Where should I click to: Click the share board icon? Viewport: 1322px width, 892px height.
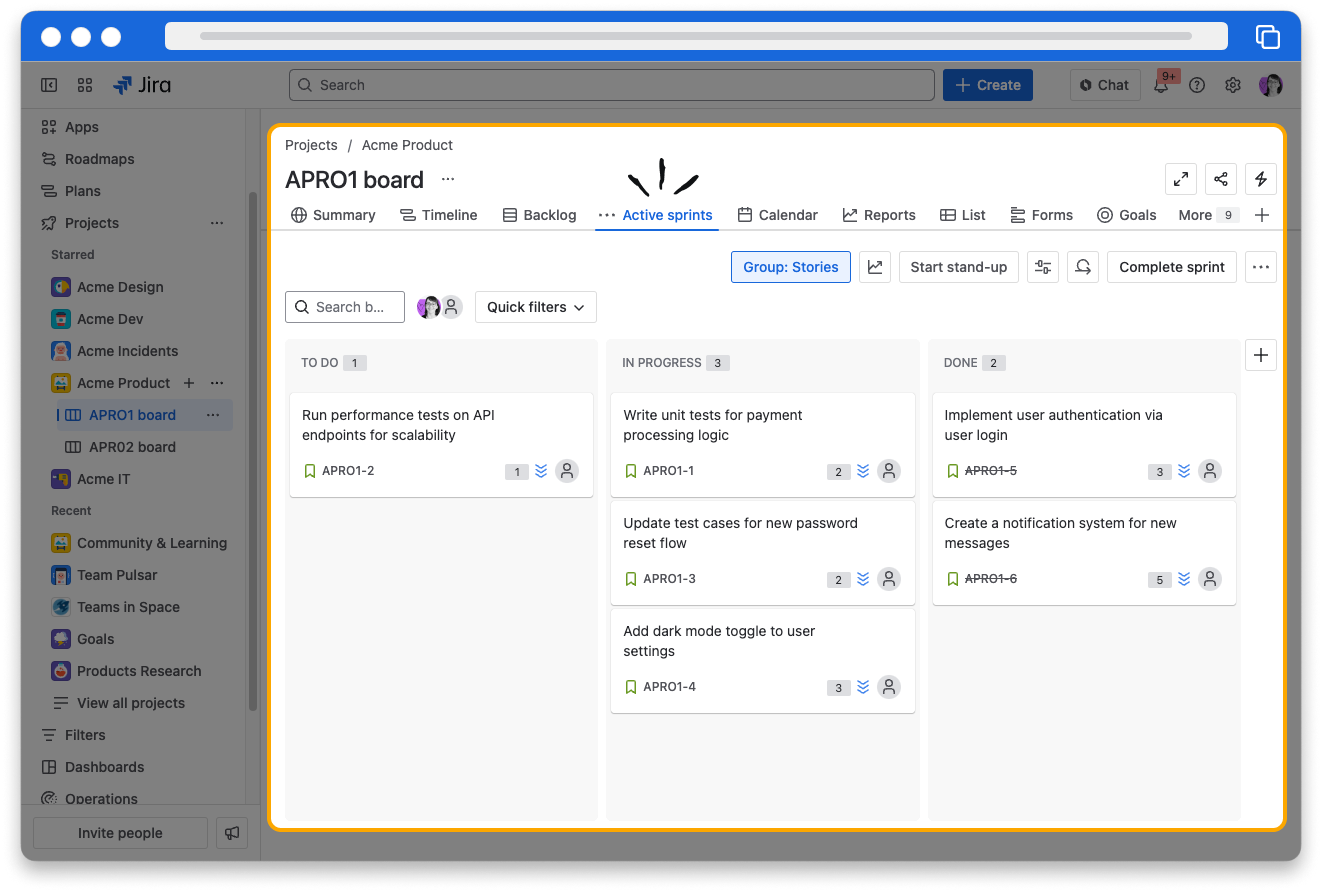pyautogui.click(x=1221, y=179)
